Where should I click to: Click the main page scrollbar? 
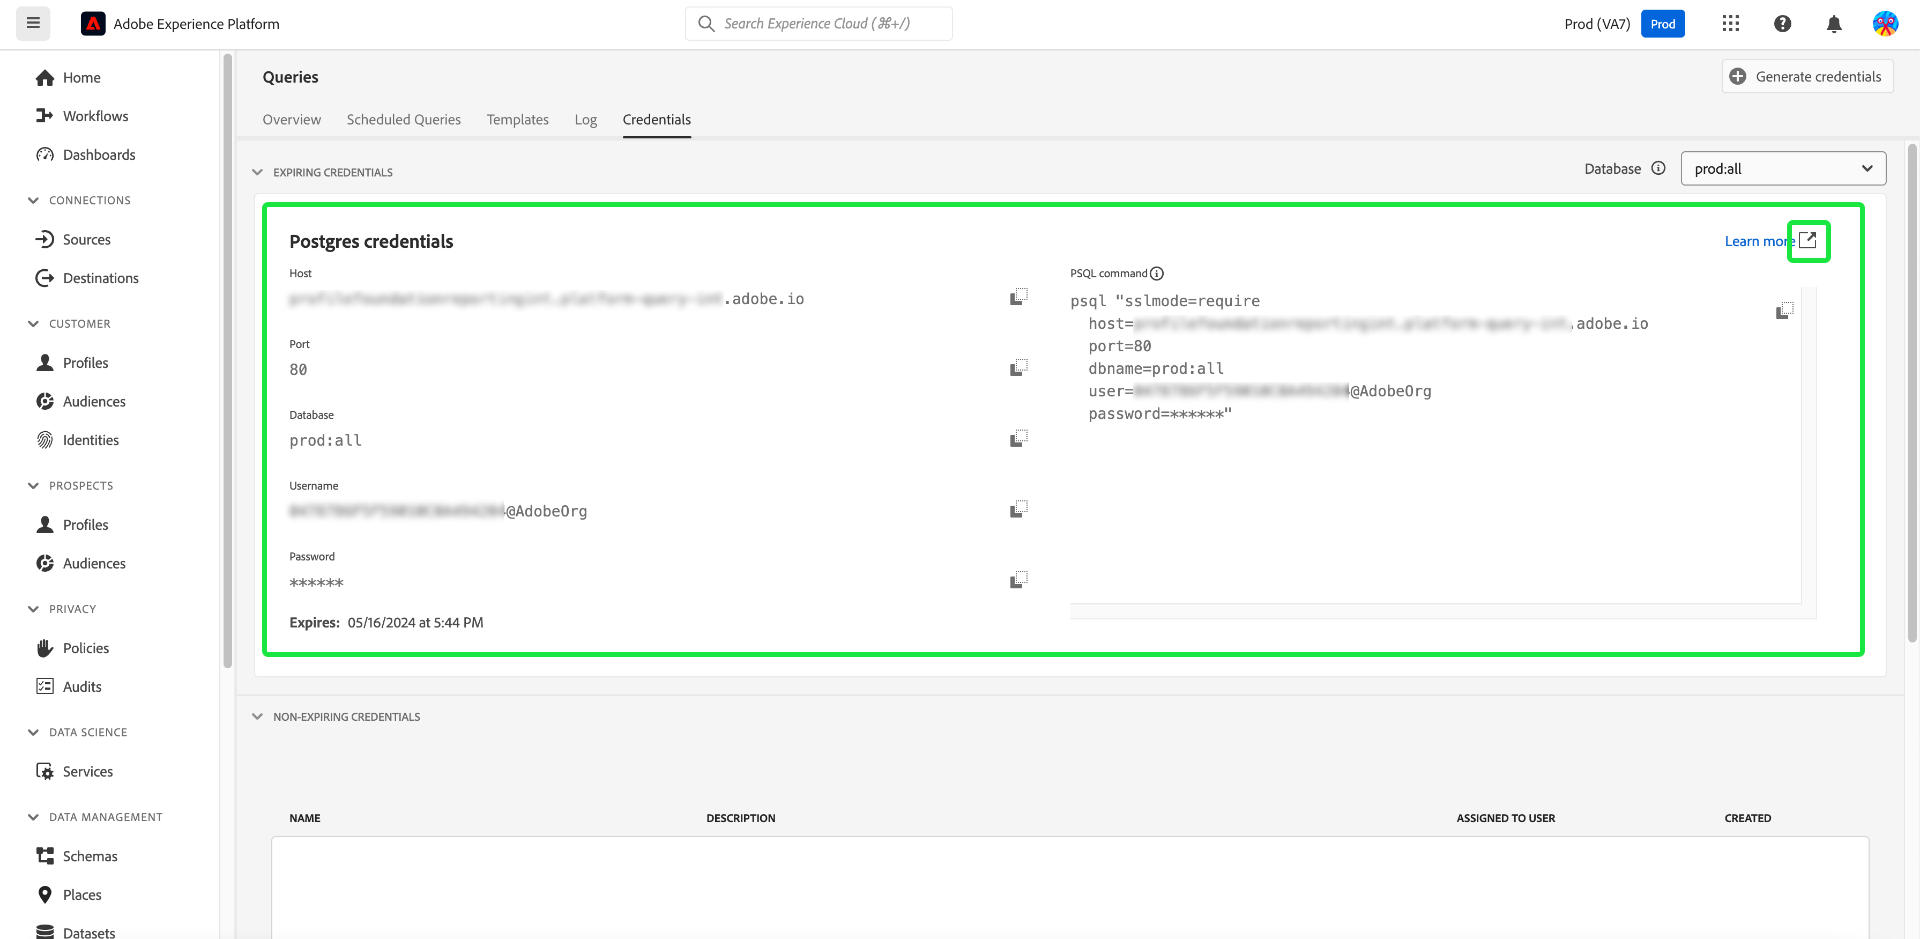tap(1912, 392)
